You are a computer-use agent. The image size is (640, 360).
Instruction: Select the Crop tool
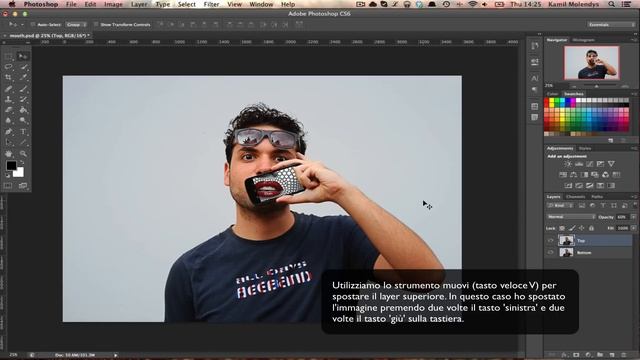9,77
